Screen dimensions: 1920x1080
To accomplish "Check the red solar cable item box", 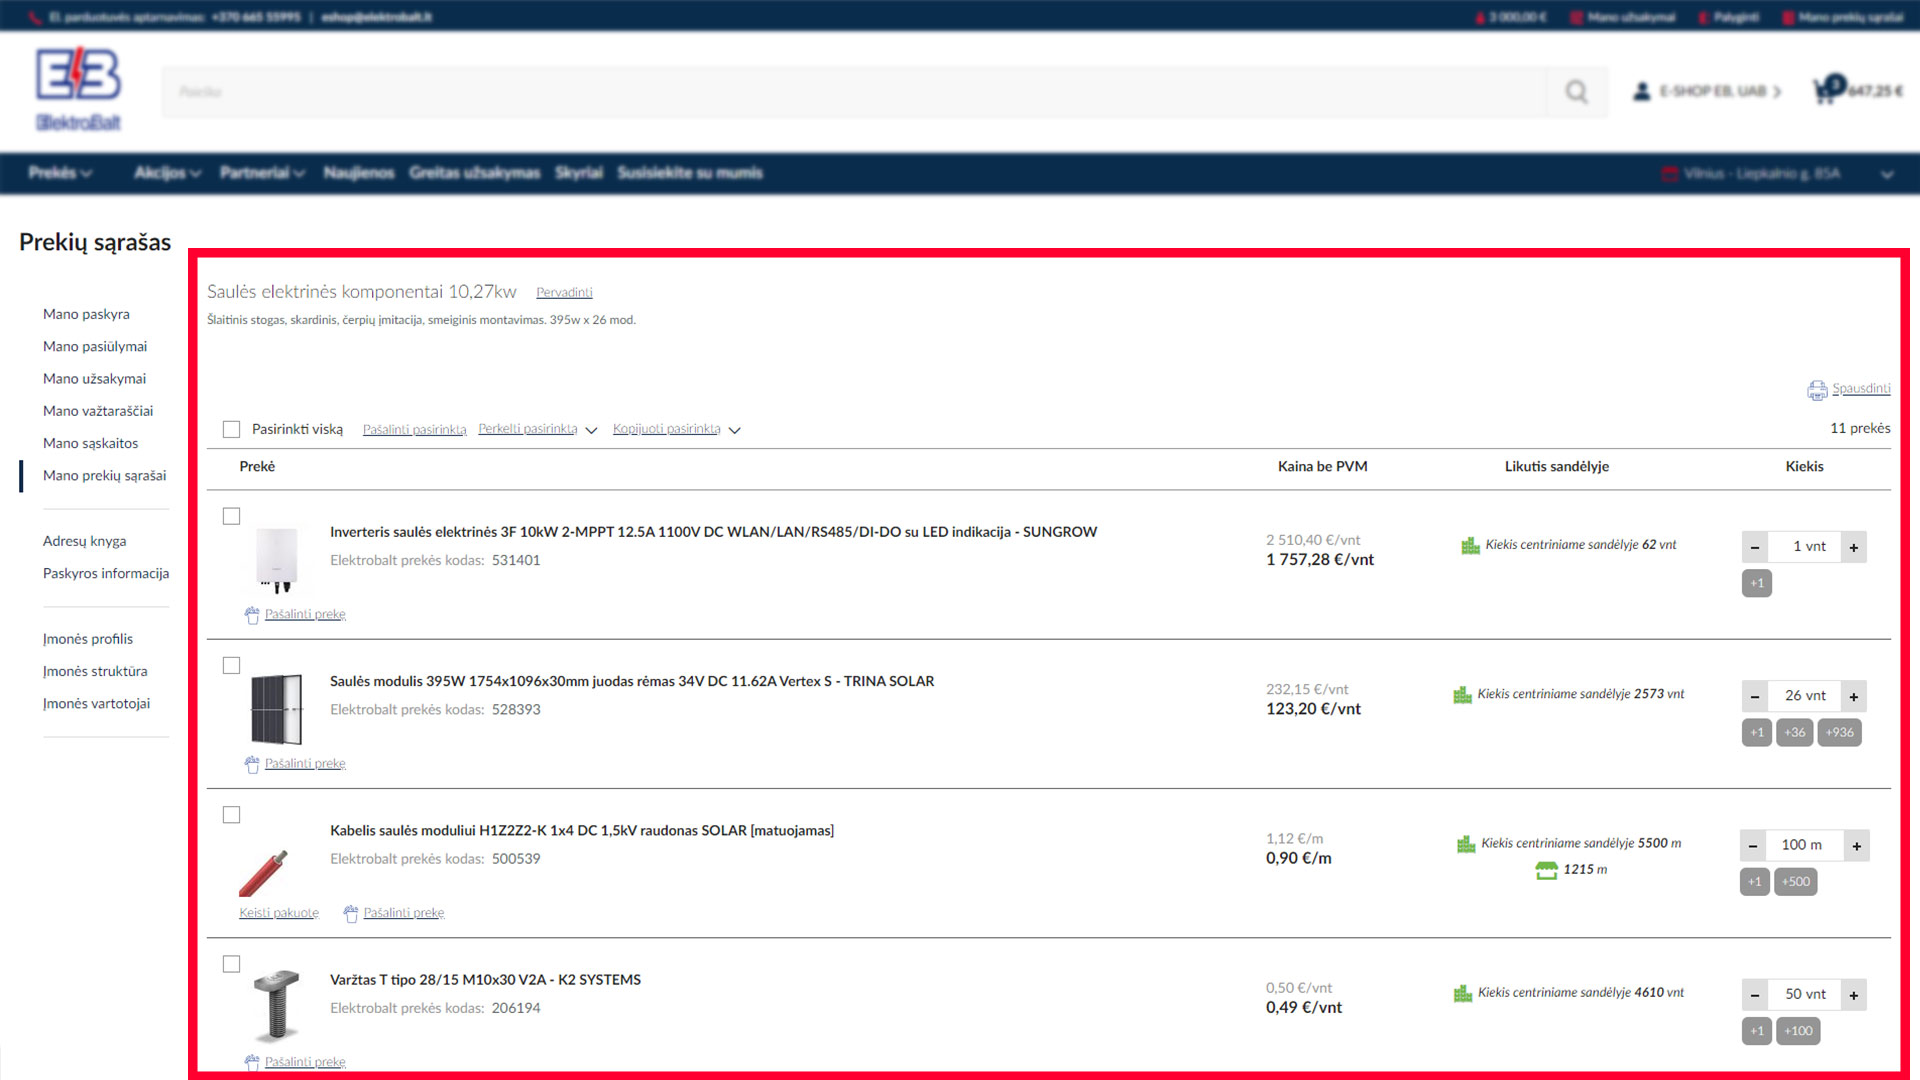I will pos(232,815).
